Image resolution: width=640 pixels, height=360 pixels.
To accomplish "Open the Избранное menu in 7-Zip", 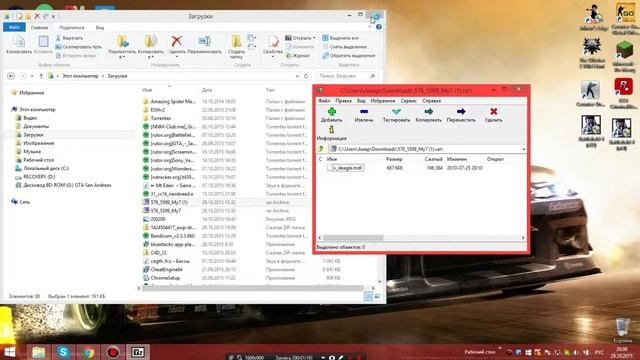I will click(382, 100).
